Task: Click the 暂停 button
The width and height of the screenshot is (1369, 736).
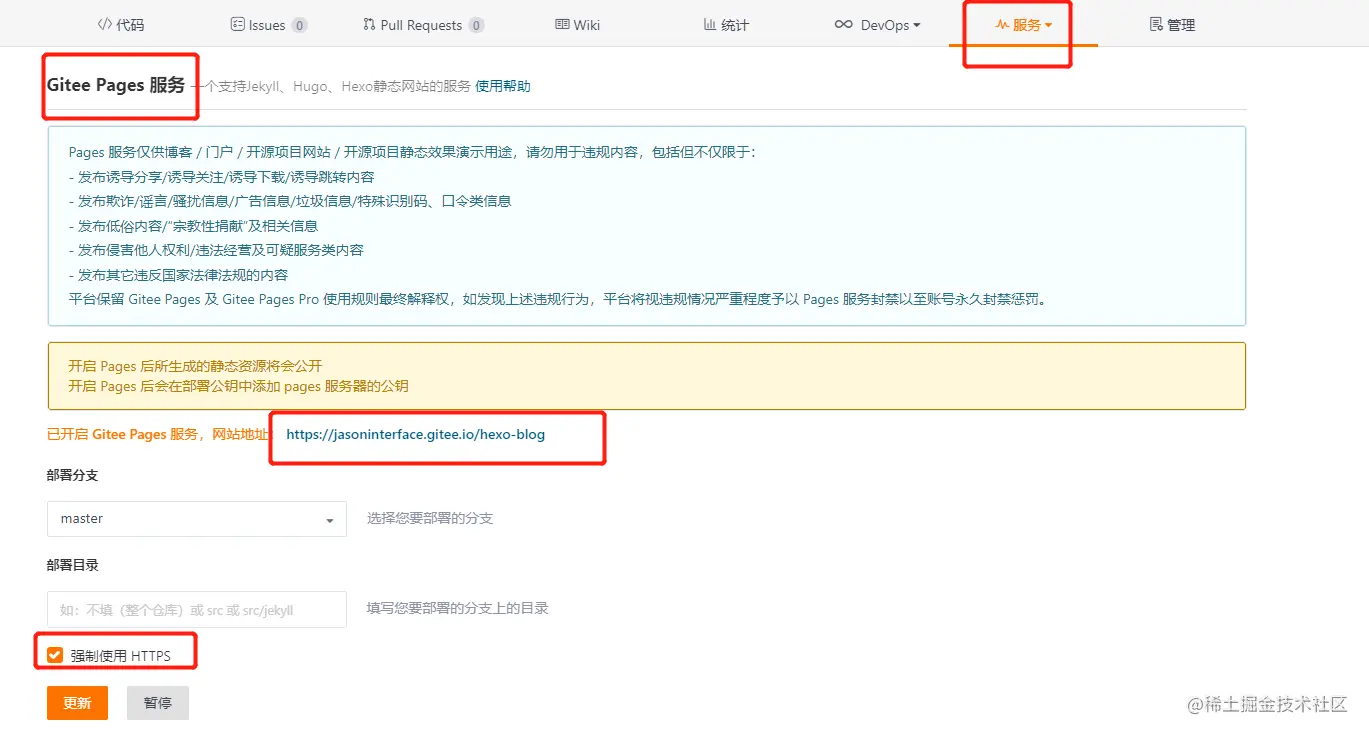Action: [x=158, y=703]
